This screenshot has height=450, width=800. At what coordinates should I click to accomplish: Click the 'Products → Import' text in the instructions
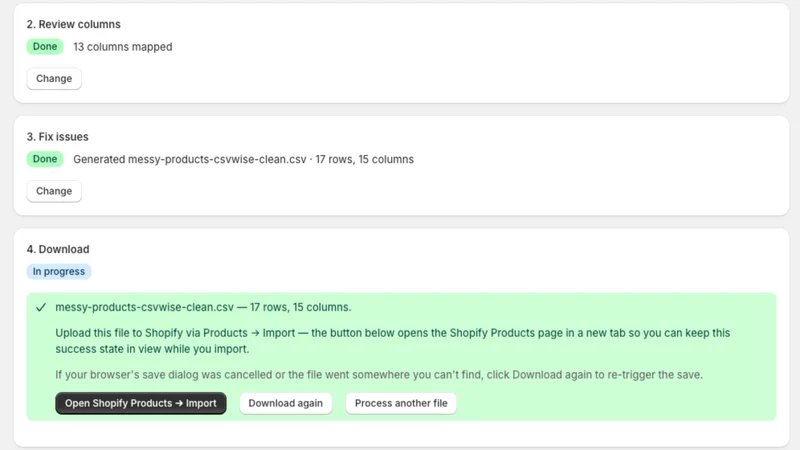pos(249,333)
